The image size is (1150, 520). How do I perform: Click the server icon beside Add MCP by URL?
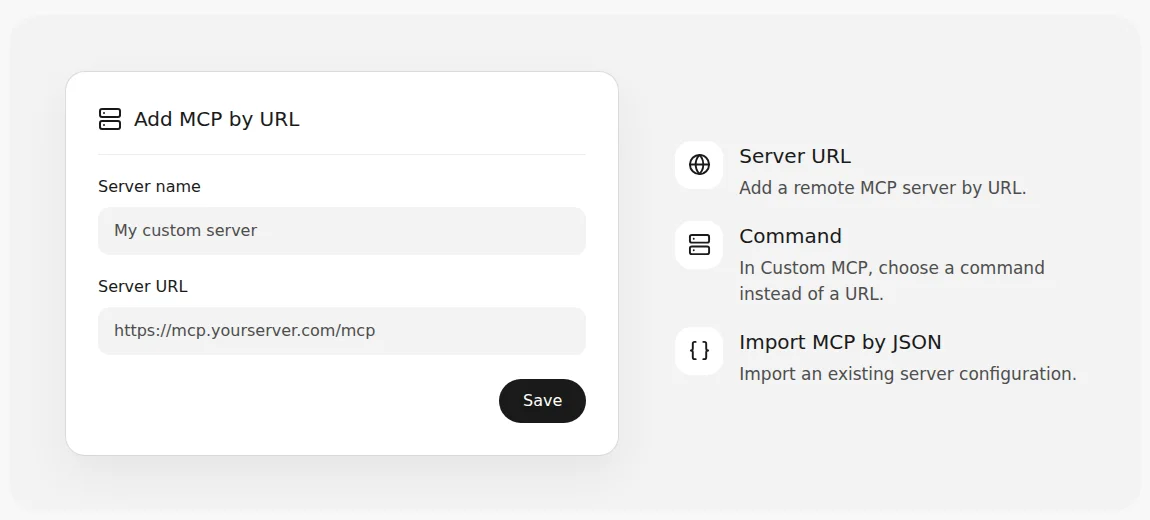109,119
